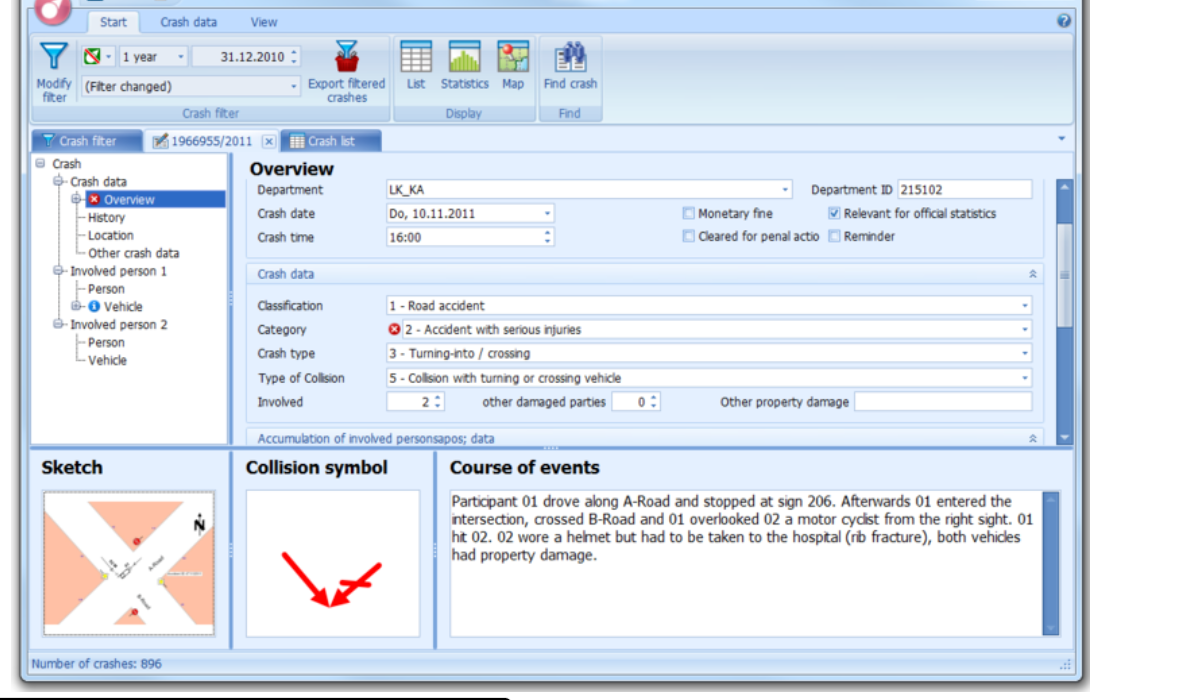Tick the Reminder checkbox
Image resolution: width=1177 pixels, height=700 pixels.
point(835,237)
